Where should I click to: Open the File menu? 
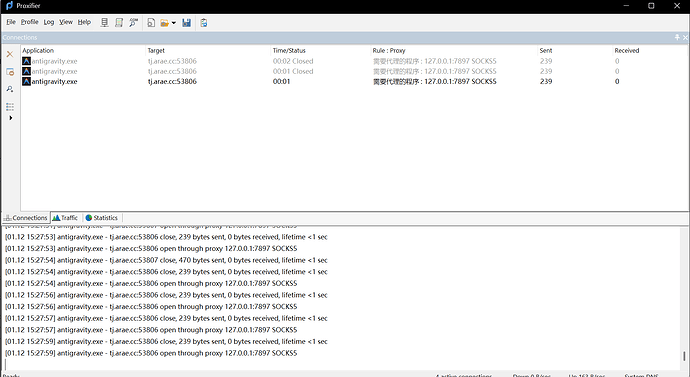(11, 22)
